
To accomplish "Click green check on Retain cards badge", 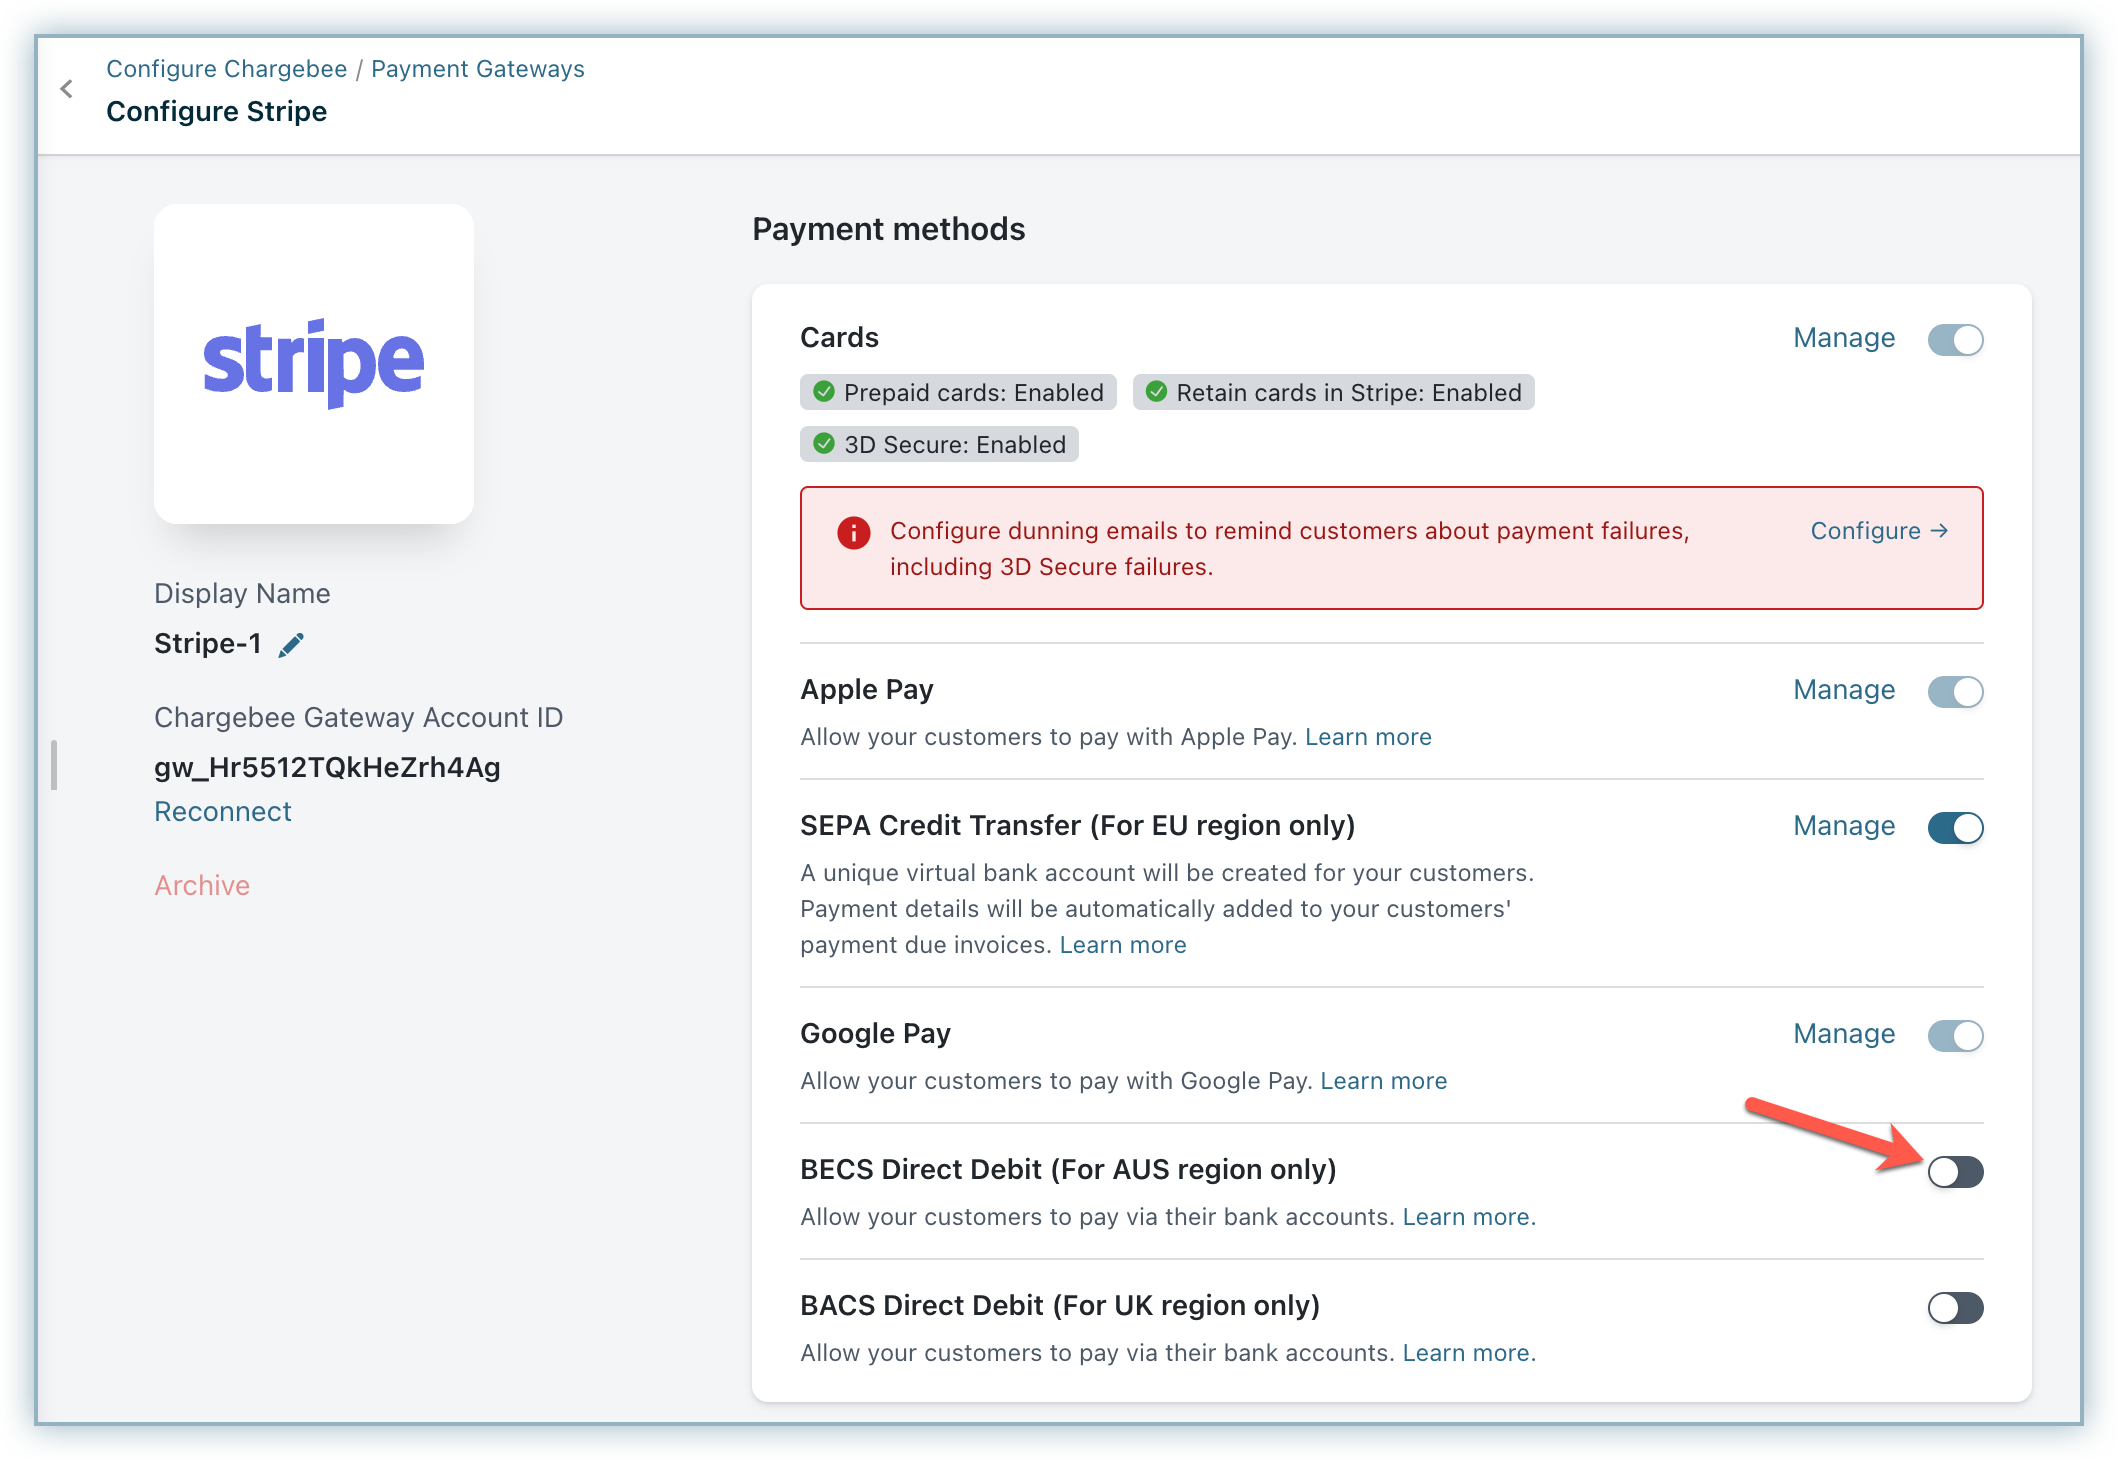I will 1156,392.
